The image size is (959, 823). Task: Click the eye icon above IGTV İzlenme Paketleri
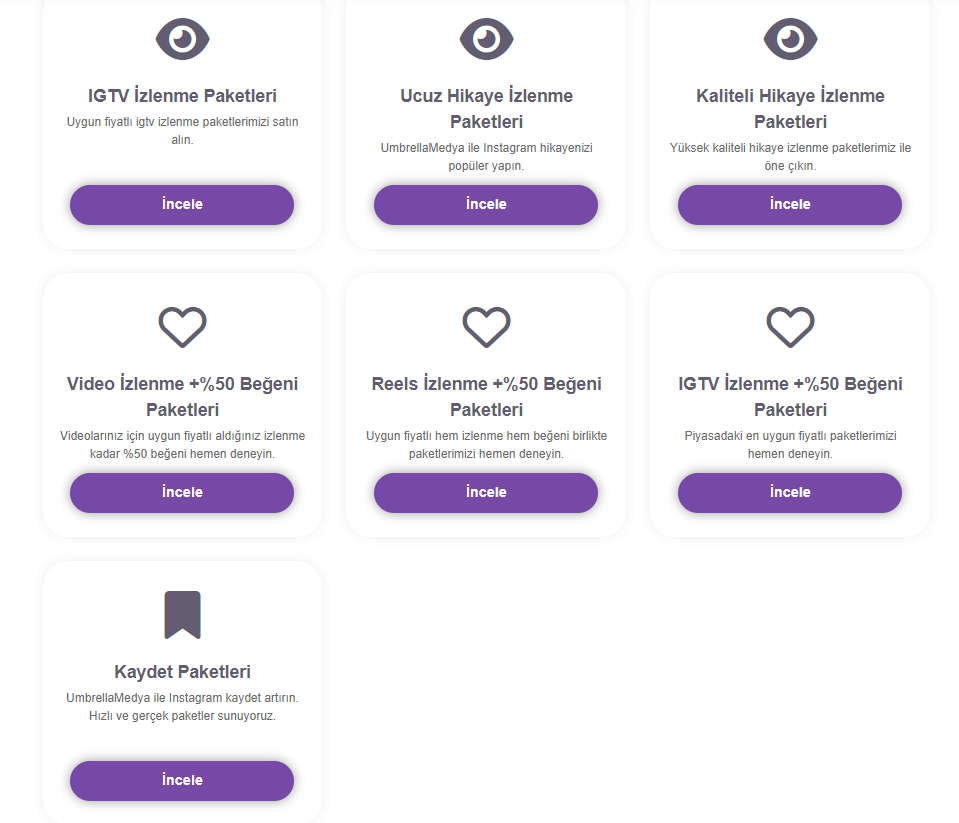click(182, 39)
